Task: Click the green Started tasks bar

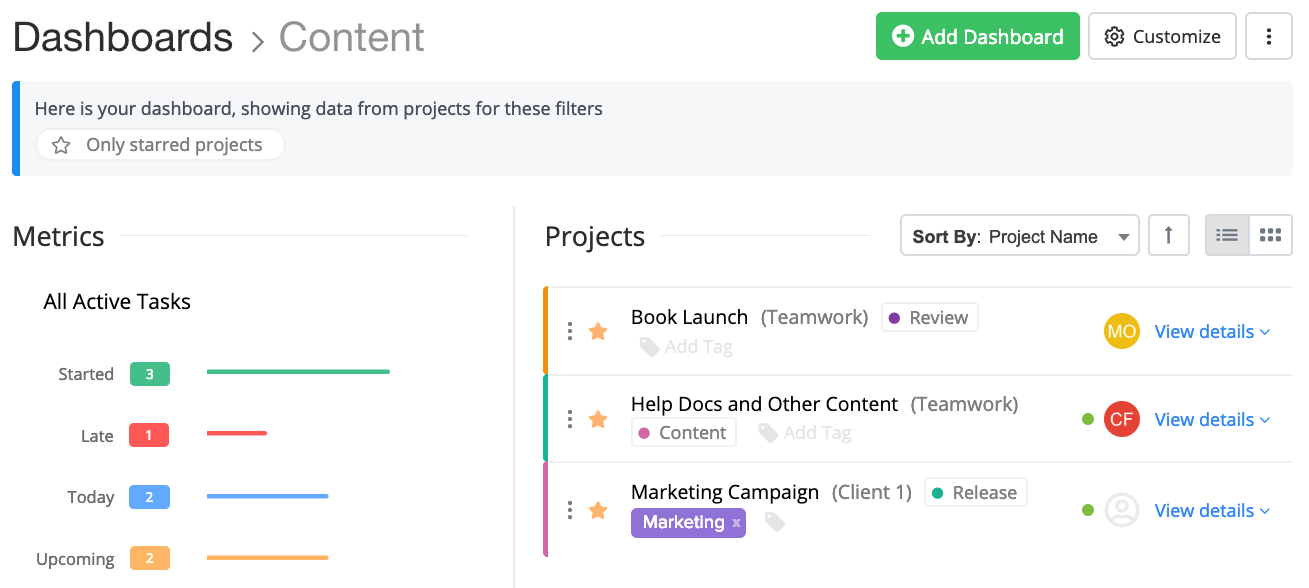Action: coord(298,372)
